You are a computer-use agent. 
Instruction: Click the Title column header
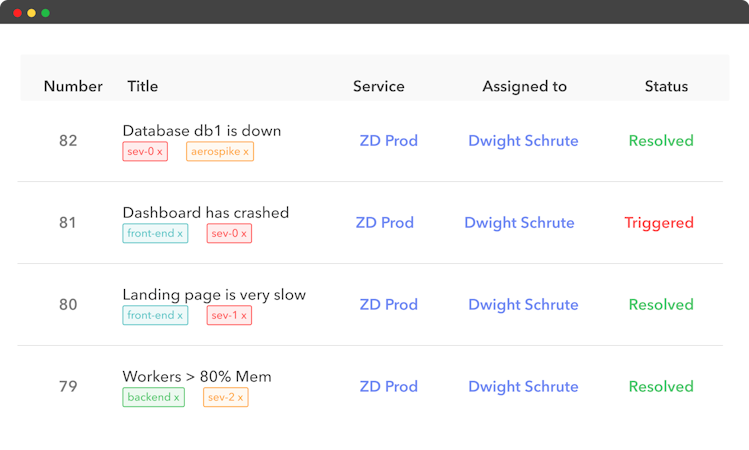pyautogui.click(x=143, y=86)
